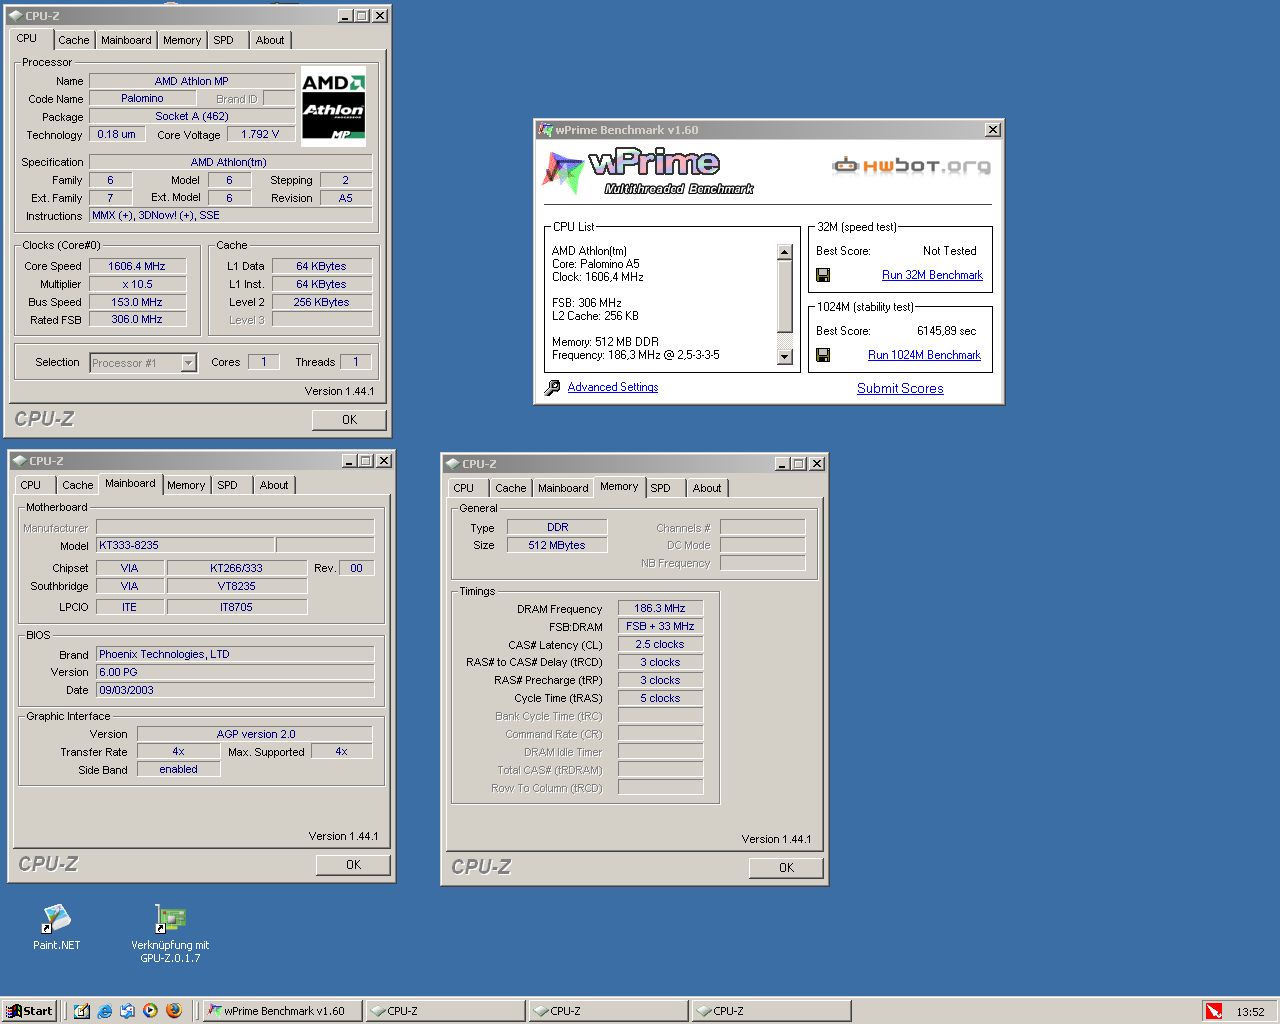Click the Cycle Time (tRAS) value 5 clocks
This screenshot has height=1024, width=1280.
pos(660,698)
